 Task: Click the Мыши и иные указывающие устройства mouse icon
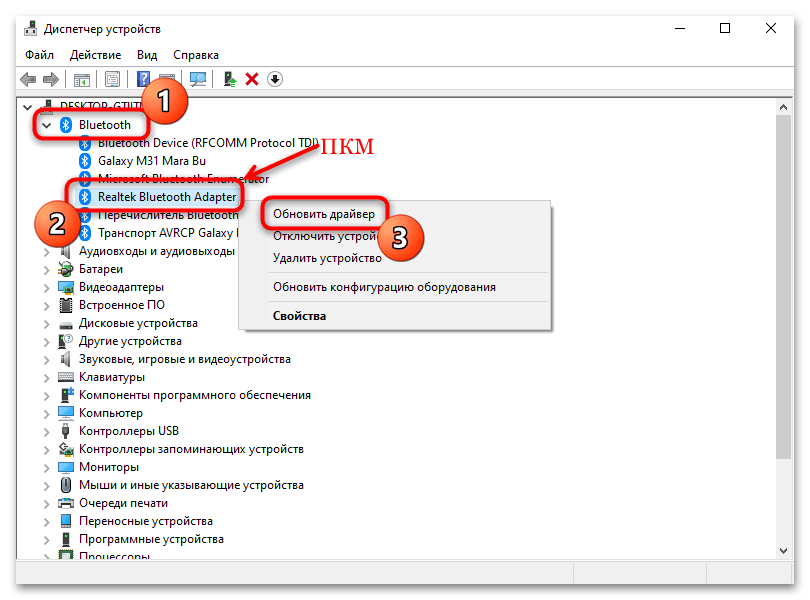click(66, 485)
